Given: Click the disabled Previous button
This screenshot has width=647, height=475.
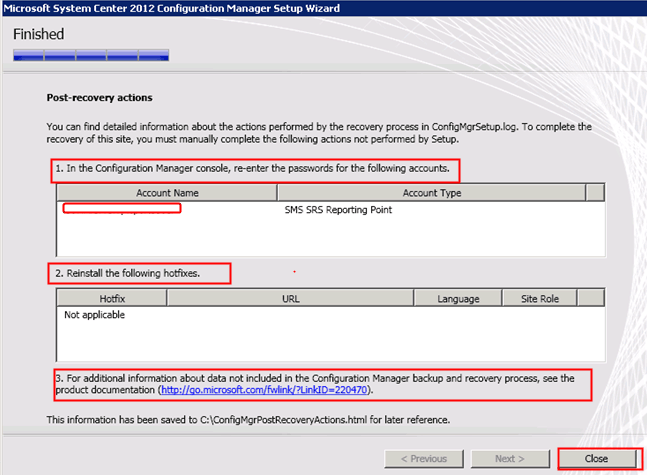Looking at the screenshot, I should (x=424, y=458).
